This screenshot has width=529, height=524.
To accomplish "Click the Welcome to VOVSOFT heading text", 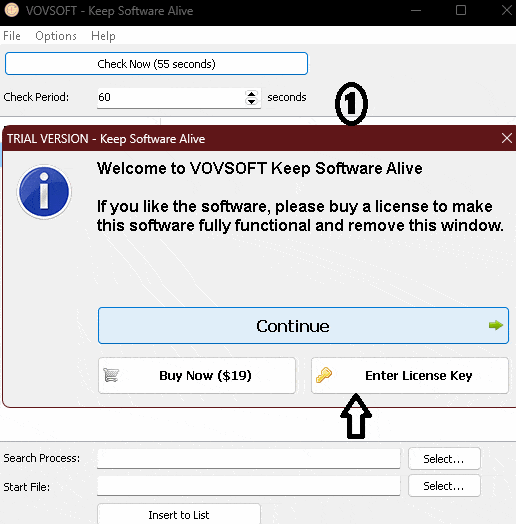I will [259, 168].
